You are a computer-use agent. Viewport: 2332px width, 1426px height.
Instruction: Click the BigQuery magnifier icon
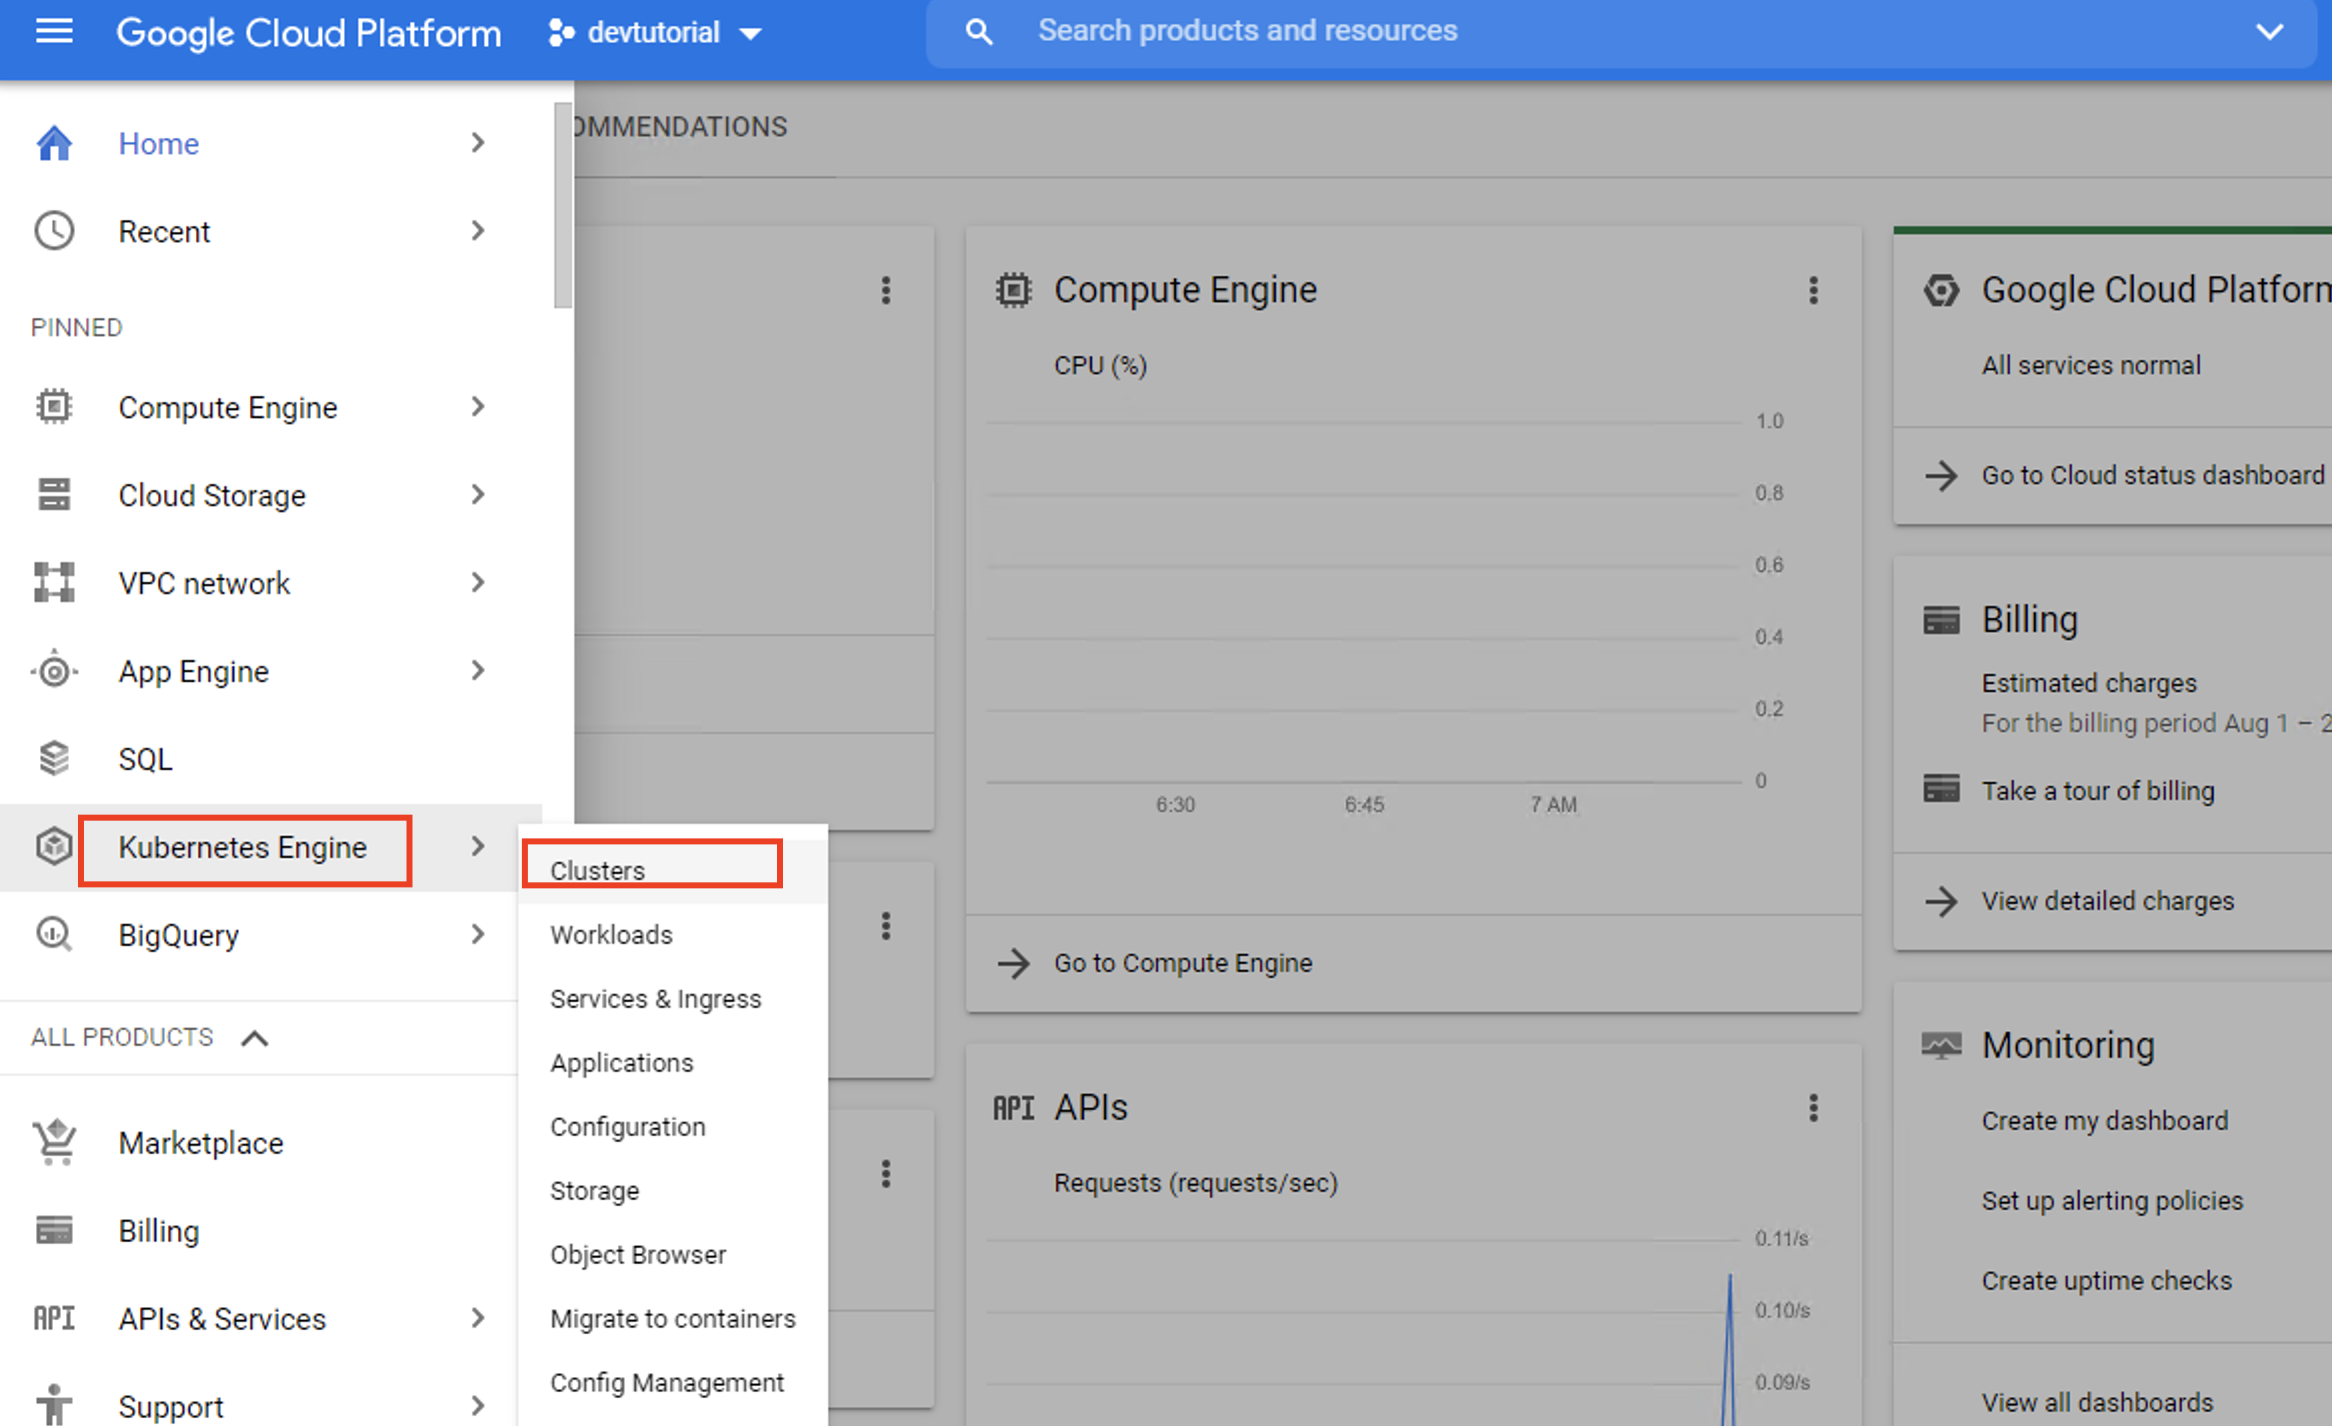click(x=54, y=935)
